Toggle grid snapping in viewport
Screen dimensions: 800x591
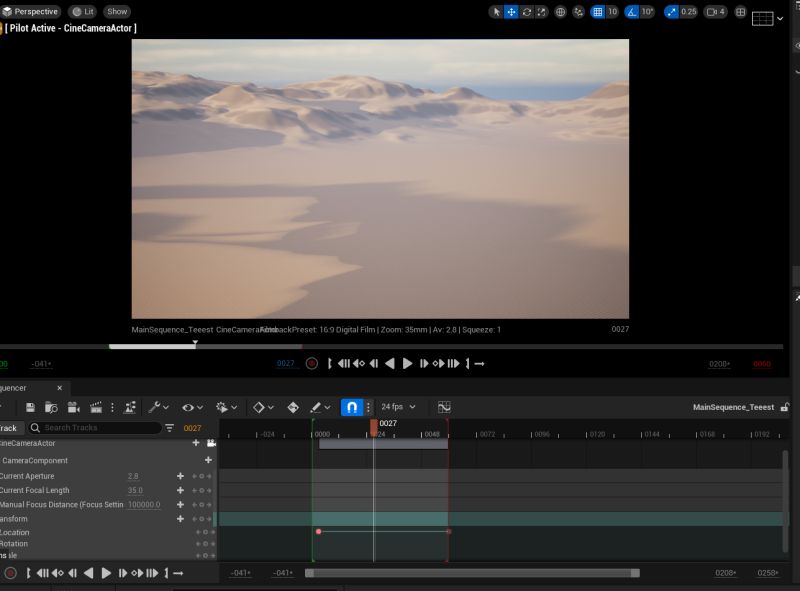click(x=597, y=12)
